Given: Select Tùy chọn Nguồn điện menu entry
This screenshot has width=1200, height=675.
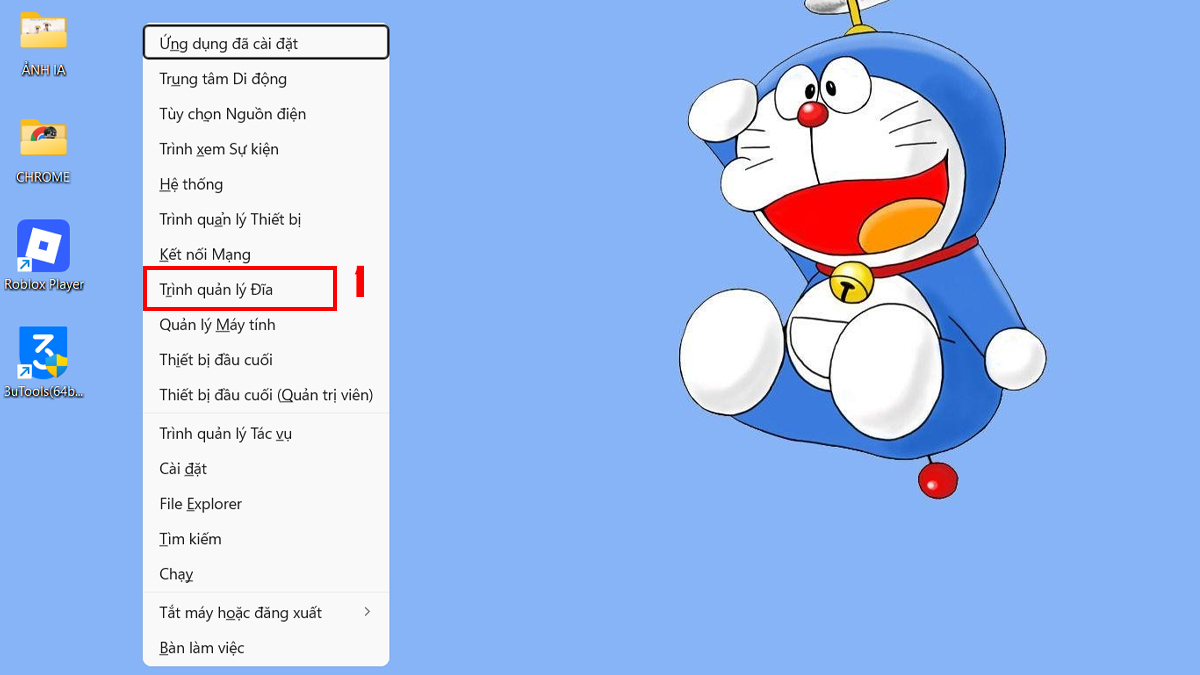Looking at the screenshot, I should (x=266, y=113).
